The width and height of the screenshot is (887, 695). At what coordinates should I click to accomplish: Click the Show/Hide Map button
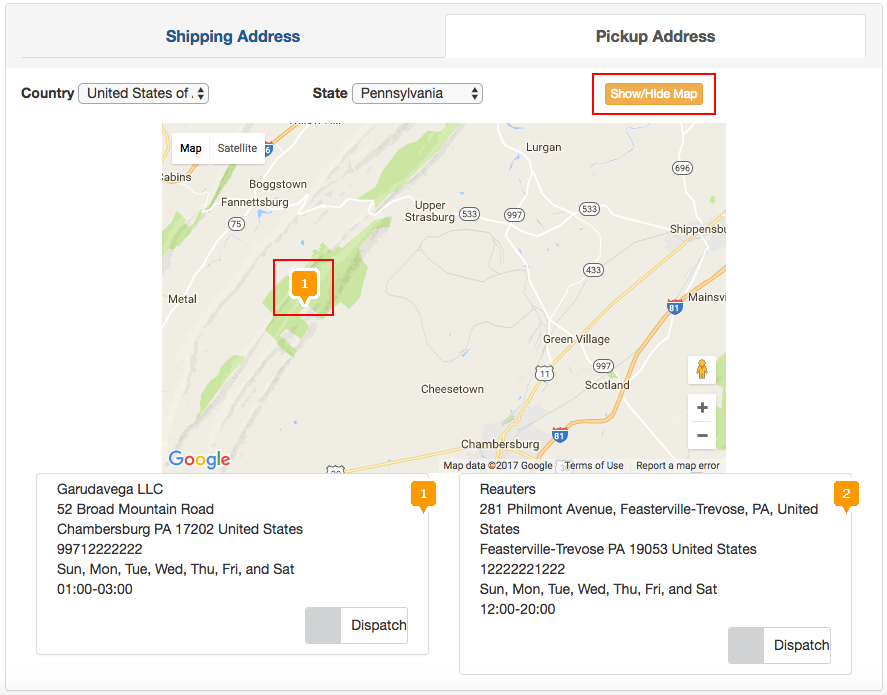click(x=653, y=94)
